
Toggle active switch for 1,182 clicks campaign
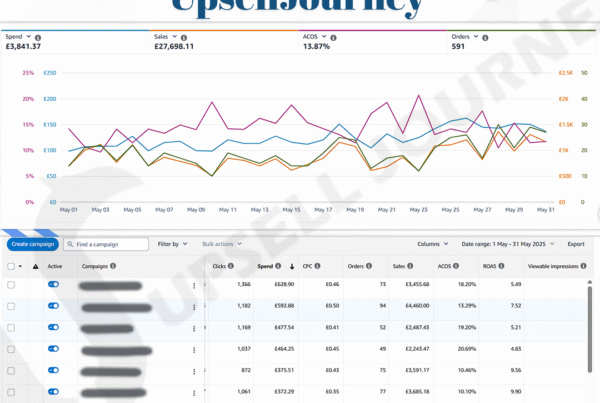pyautogui.click(x=53, y=305)
